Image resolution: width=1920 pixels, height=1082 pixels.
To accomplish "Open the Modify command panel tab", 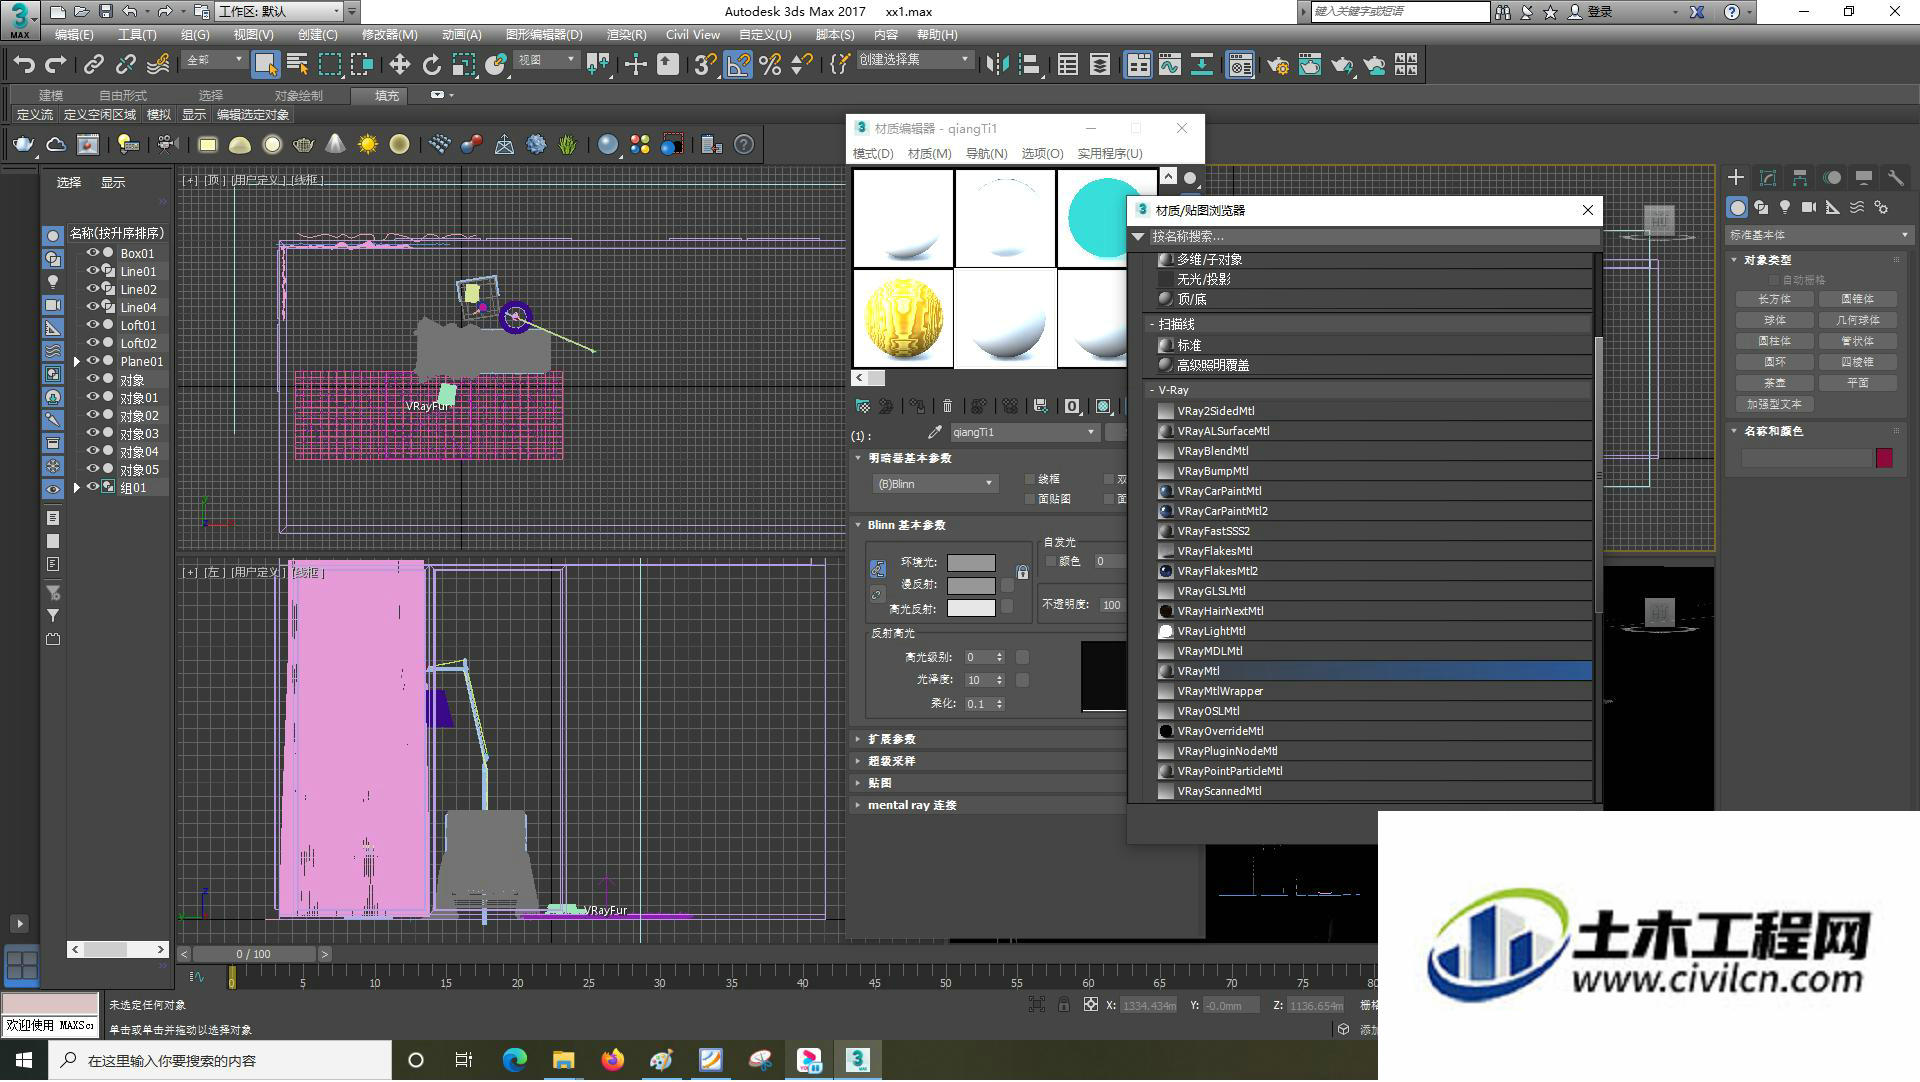I will (x=1768, y=177).
